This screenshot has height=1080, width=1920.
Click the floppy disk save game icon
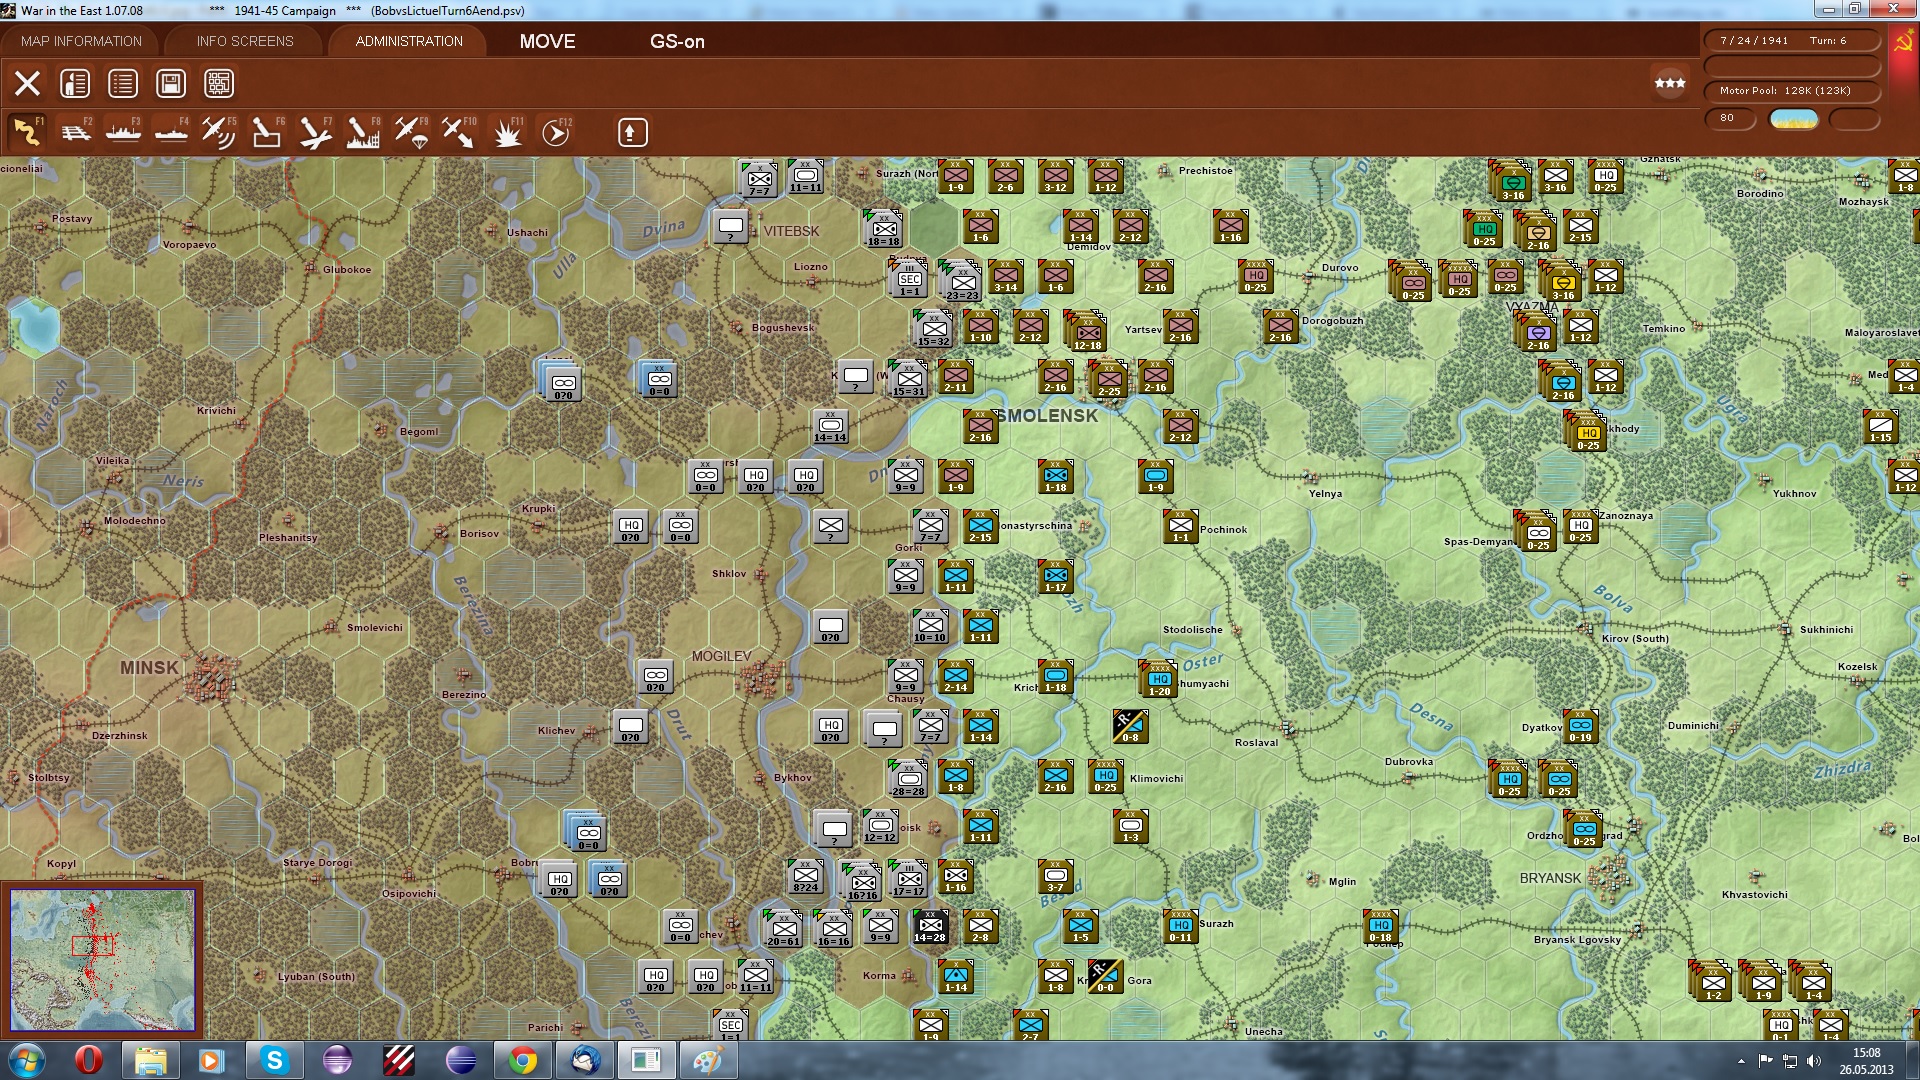pyautogui.click(x=171, y=83)
